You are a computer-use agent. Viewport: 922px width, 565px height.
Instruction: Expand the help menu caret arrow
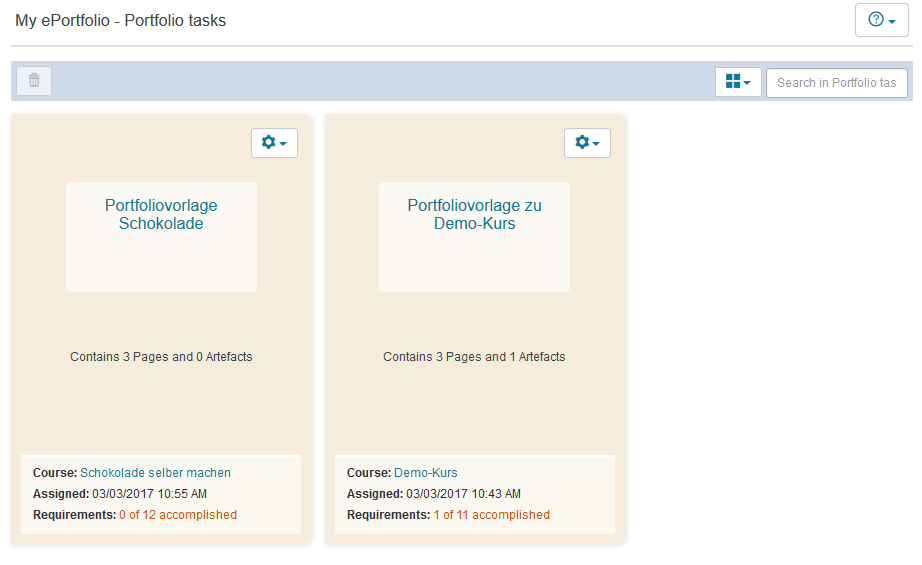(892, 21)
